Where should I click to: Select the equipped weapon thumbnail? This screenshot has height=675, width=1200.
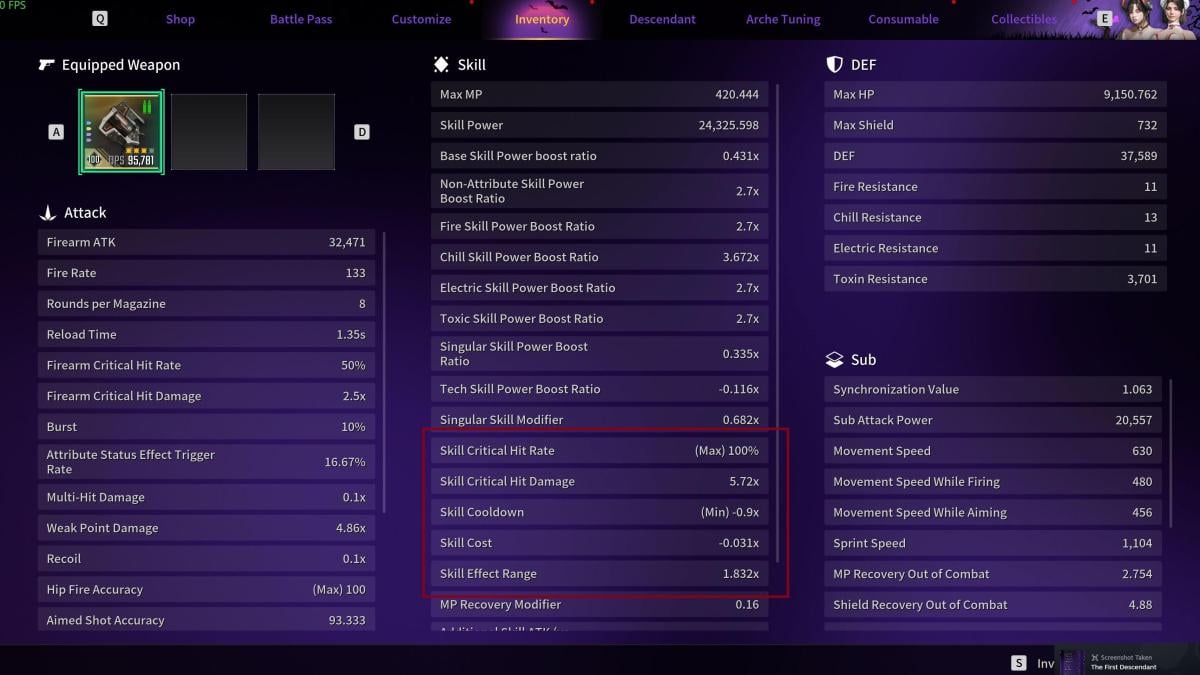click(x=121, y=131)
